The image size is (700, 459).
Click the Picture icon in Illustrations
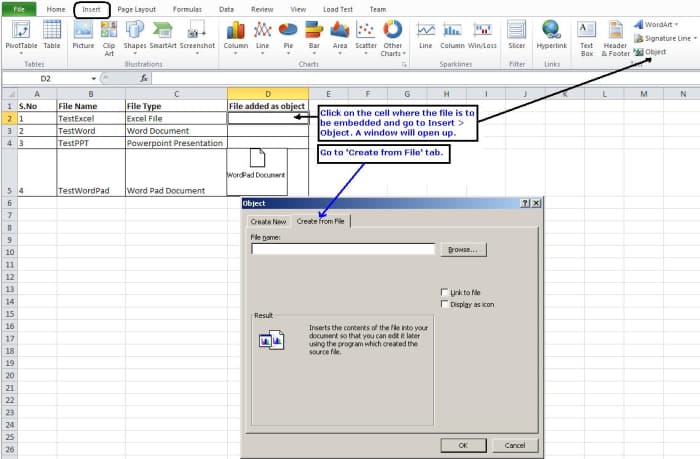coord(83,34)
